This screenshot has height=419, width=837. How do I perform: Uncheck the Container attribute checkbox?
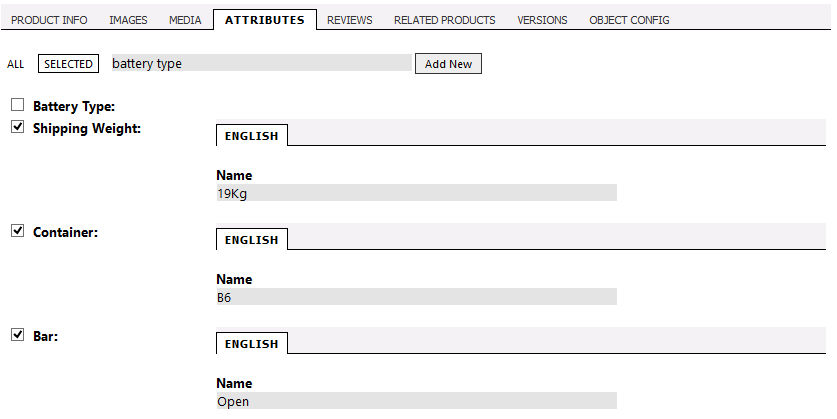click(18, 231)
